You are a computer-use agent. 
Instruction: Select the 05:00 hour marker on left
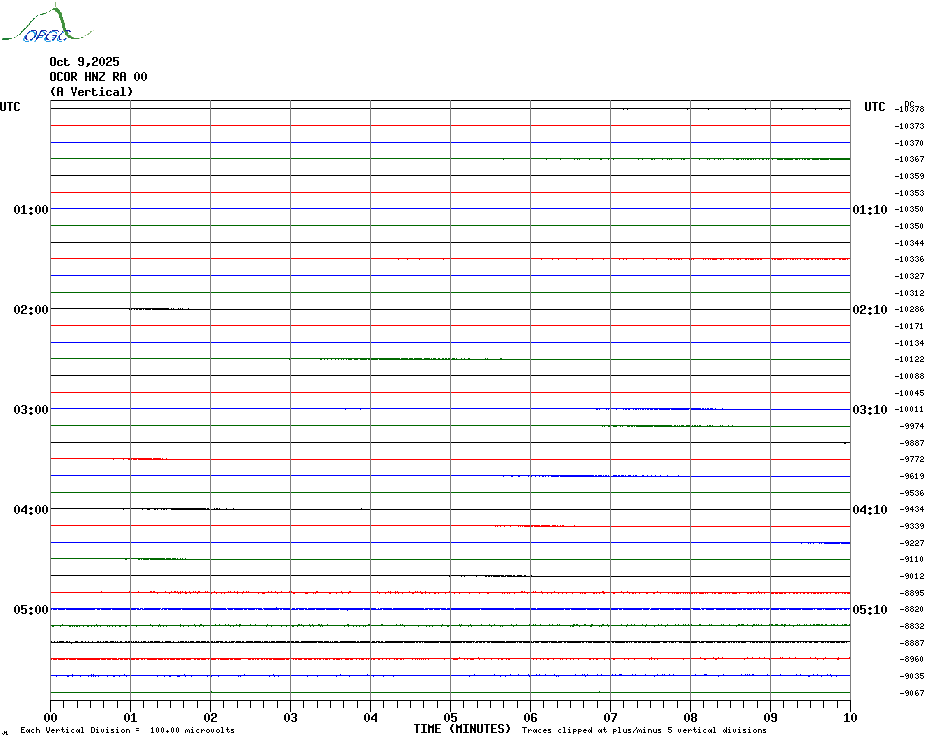click(31, 610)
